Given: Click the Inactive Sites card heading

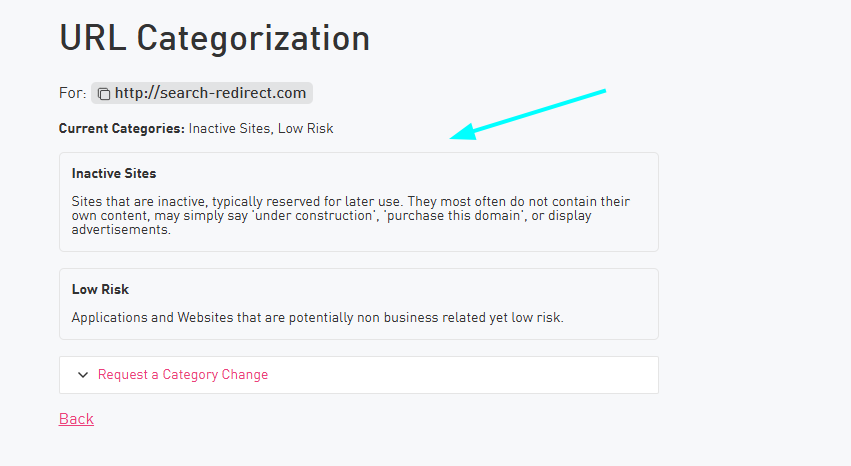Looking at the screenshot, I should coord(114,173).
